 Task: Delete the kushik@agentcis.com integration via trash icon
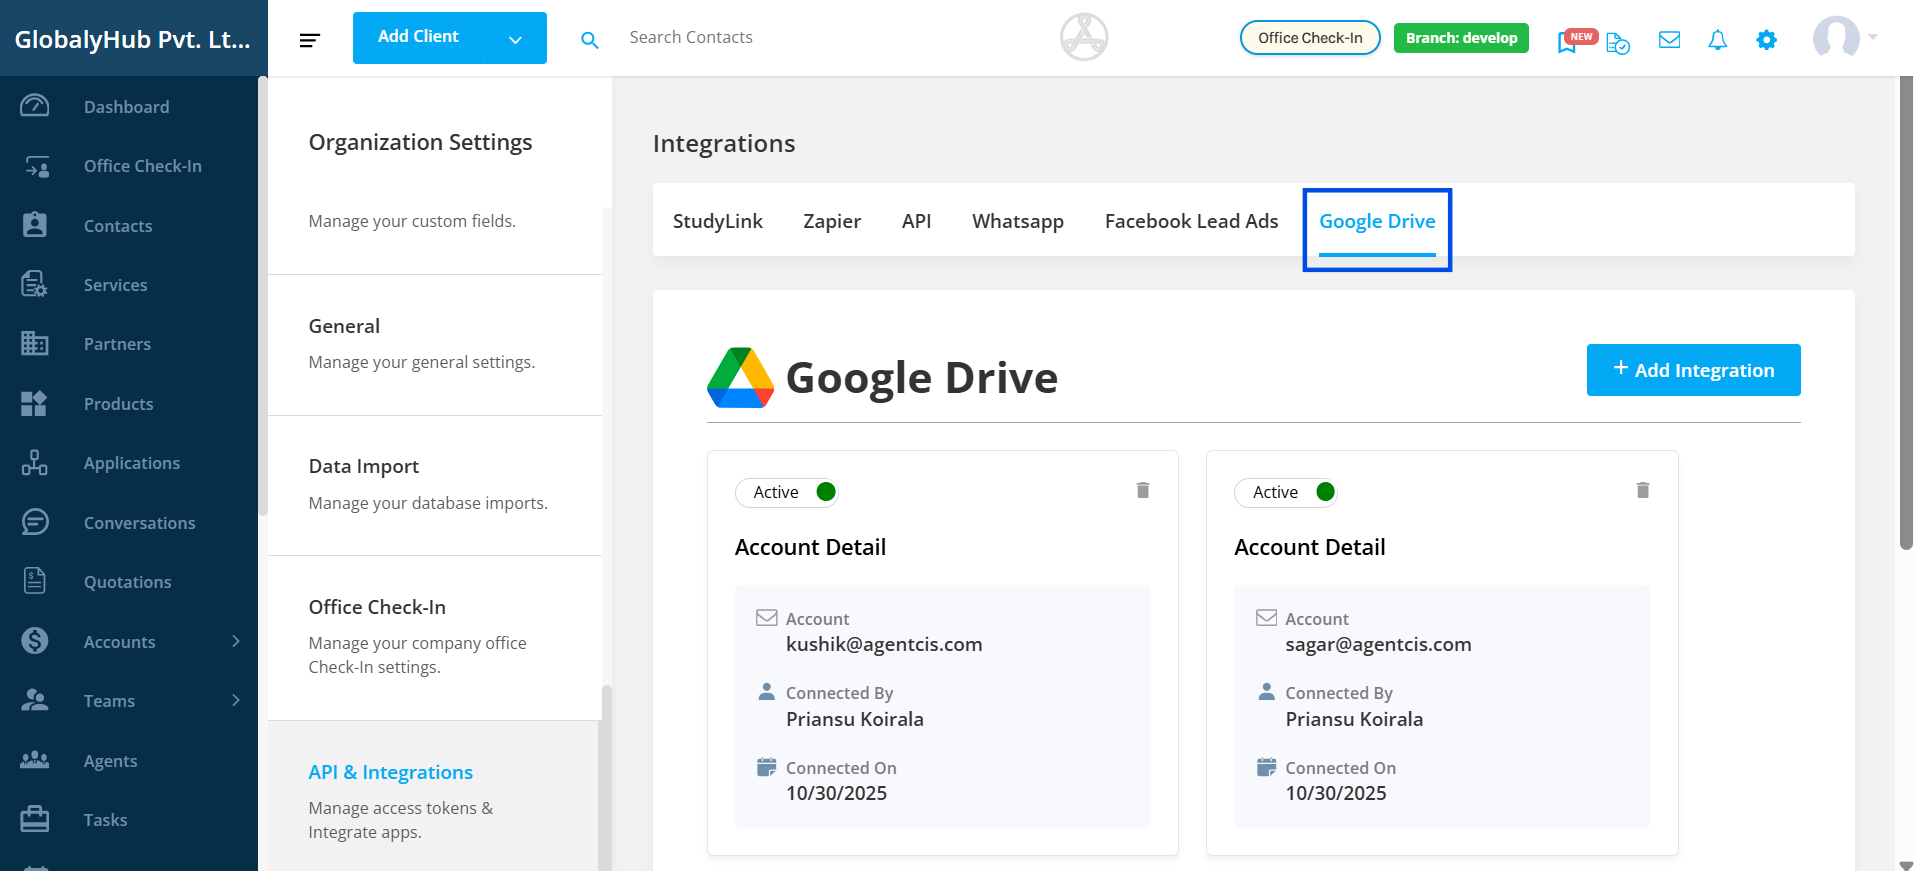(x=1143, y=490)
